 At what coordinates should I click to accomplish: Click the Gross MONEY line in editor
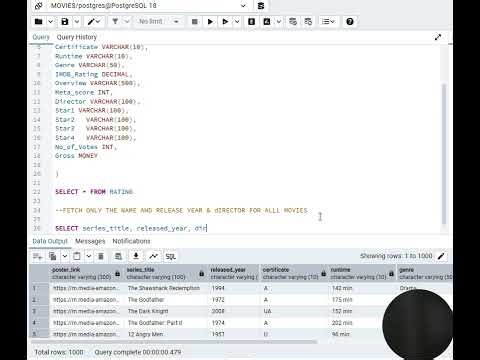tap(76, 156)
